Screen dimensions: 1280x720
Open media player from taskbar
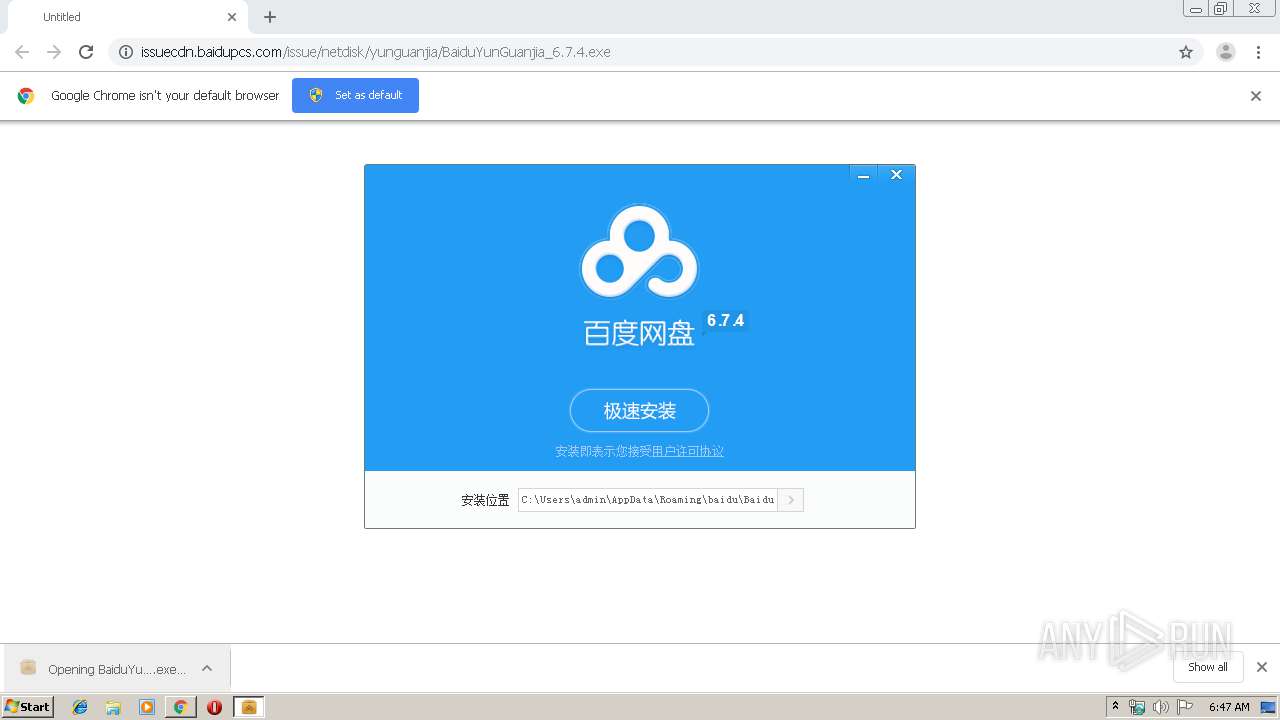point(147,707)
